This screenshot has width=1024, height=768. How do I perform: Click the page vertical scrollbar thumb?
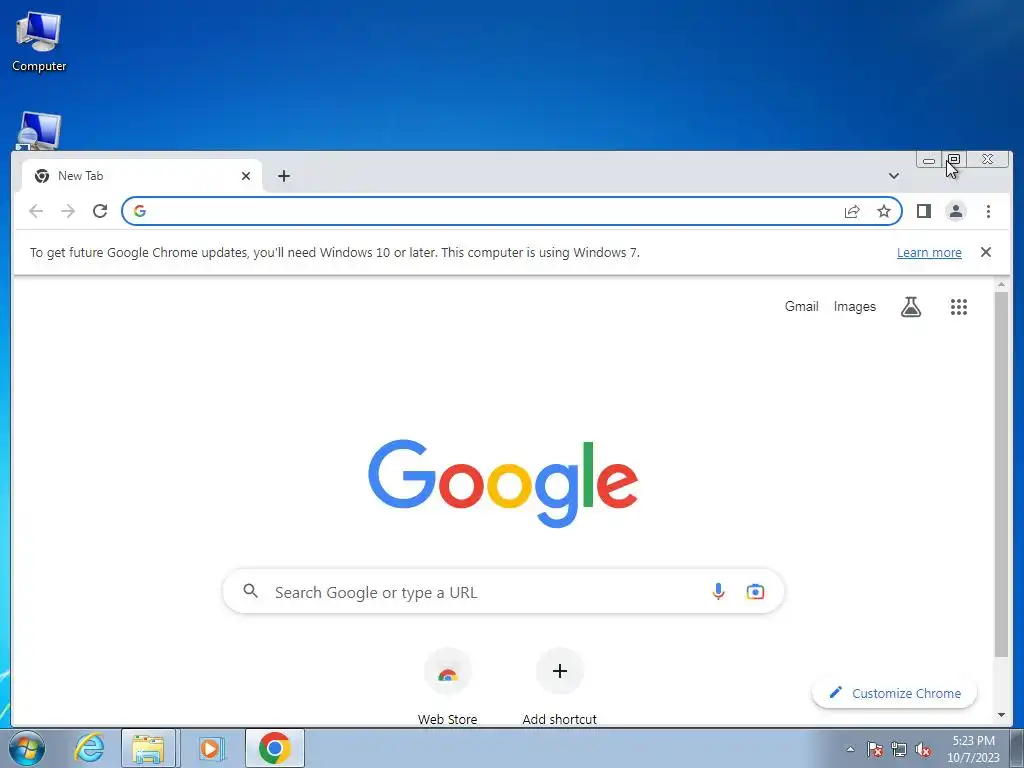pos(1000,474)
